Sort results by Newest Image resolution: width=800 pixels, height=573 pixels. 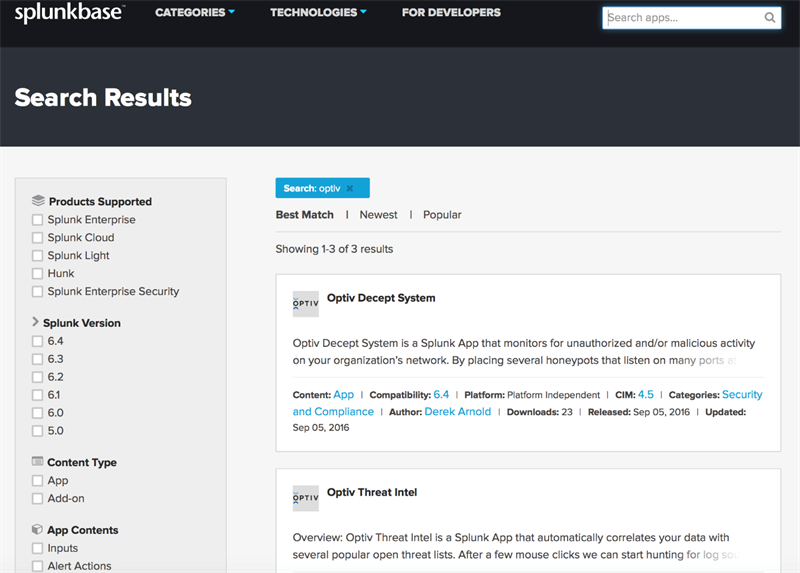[378, 215]
